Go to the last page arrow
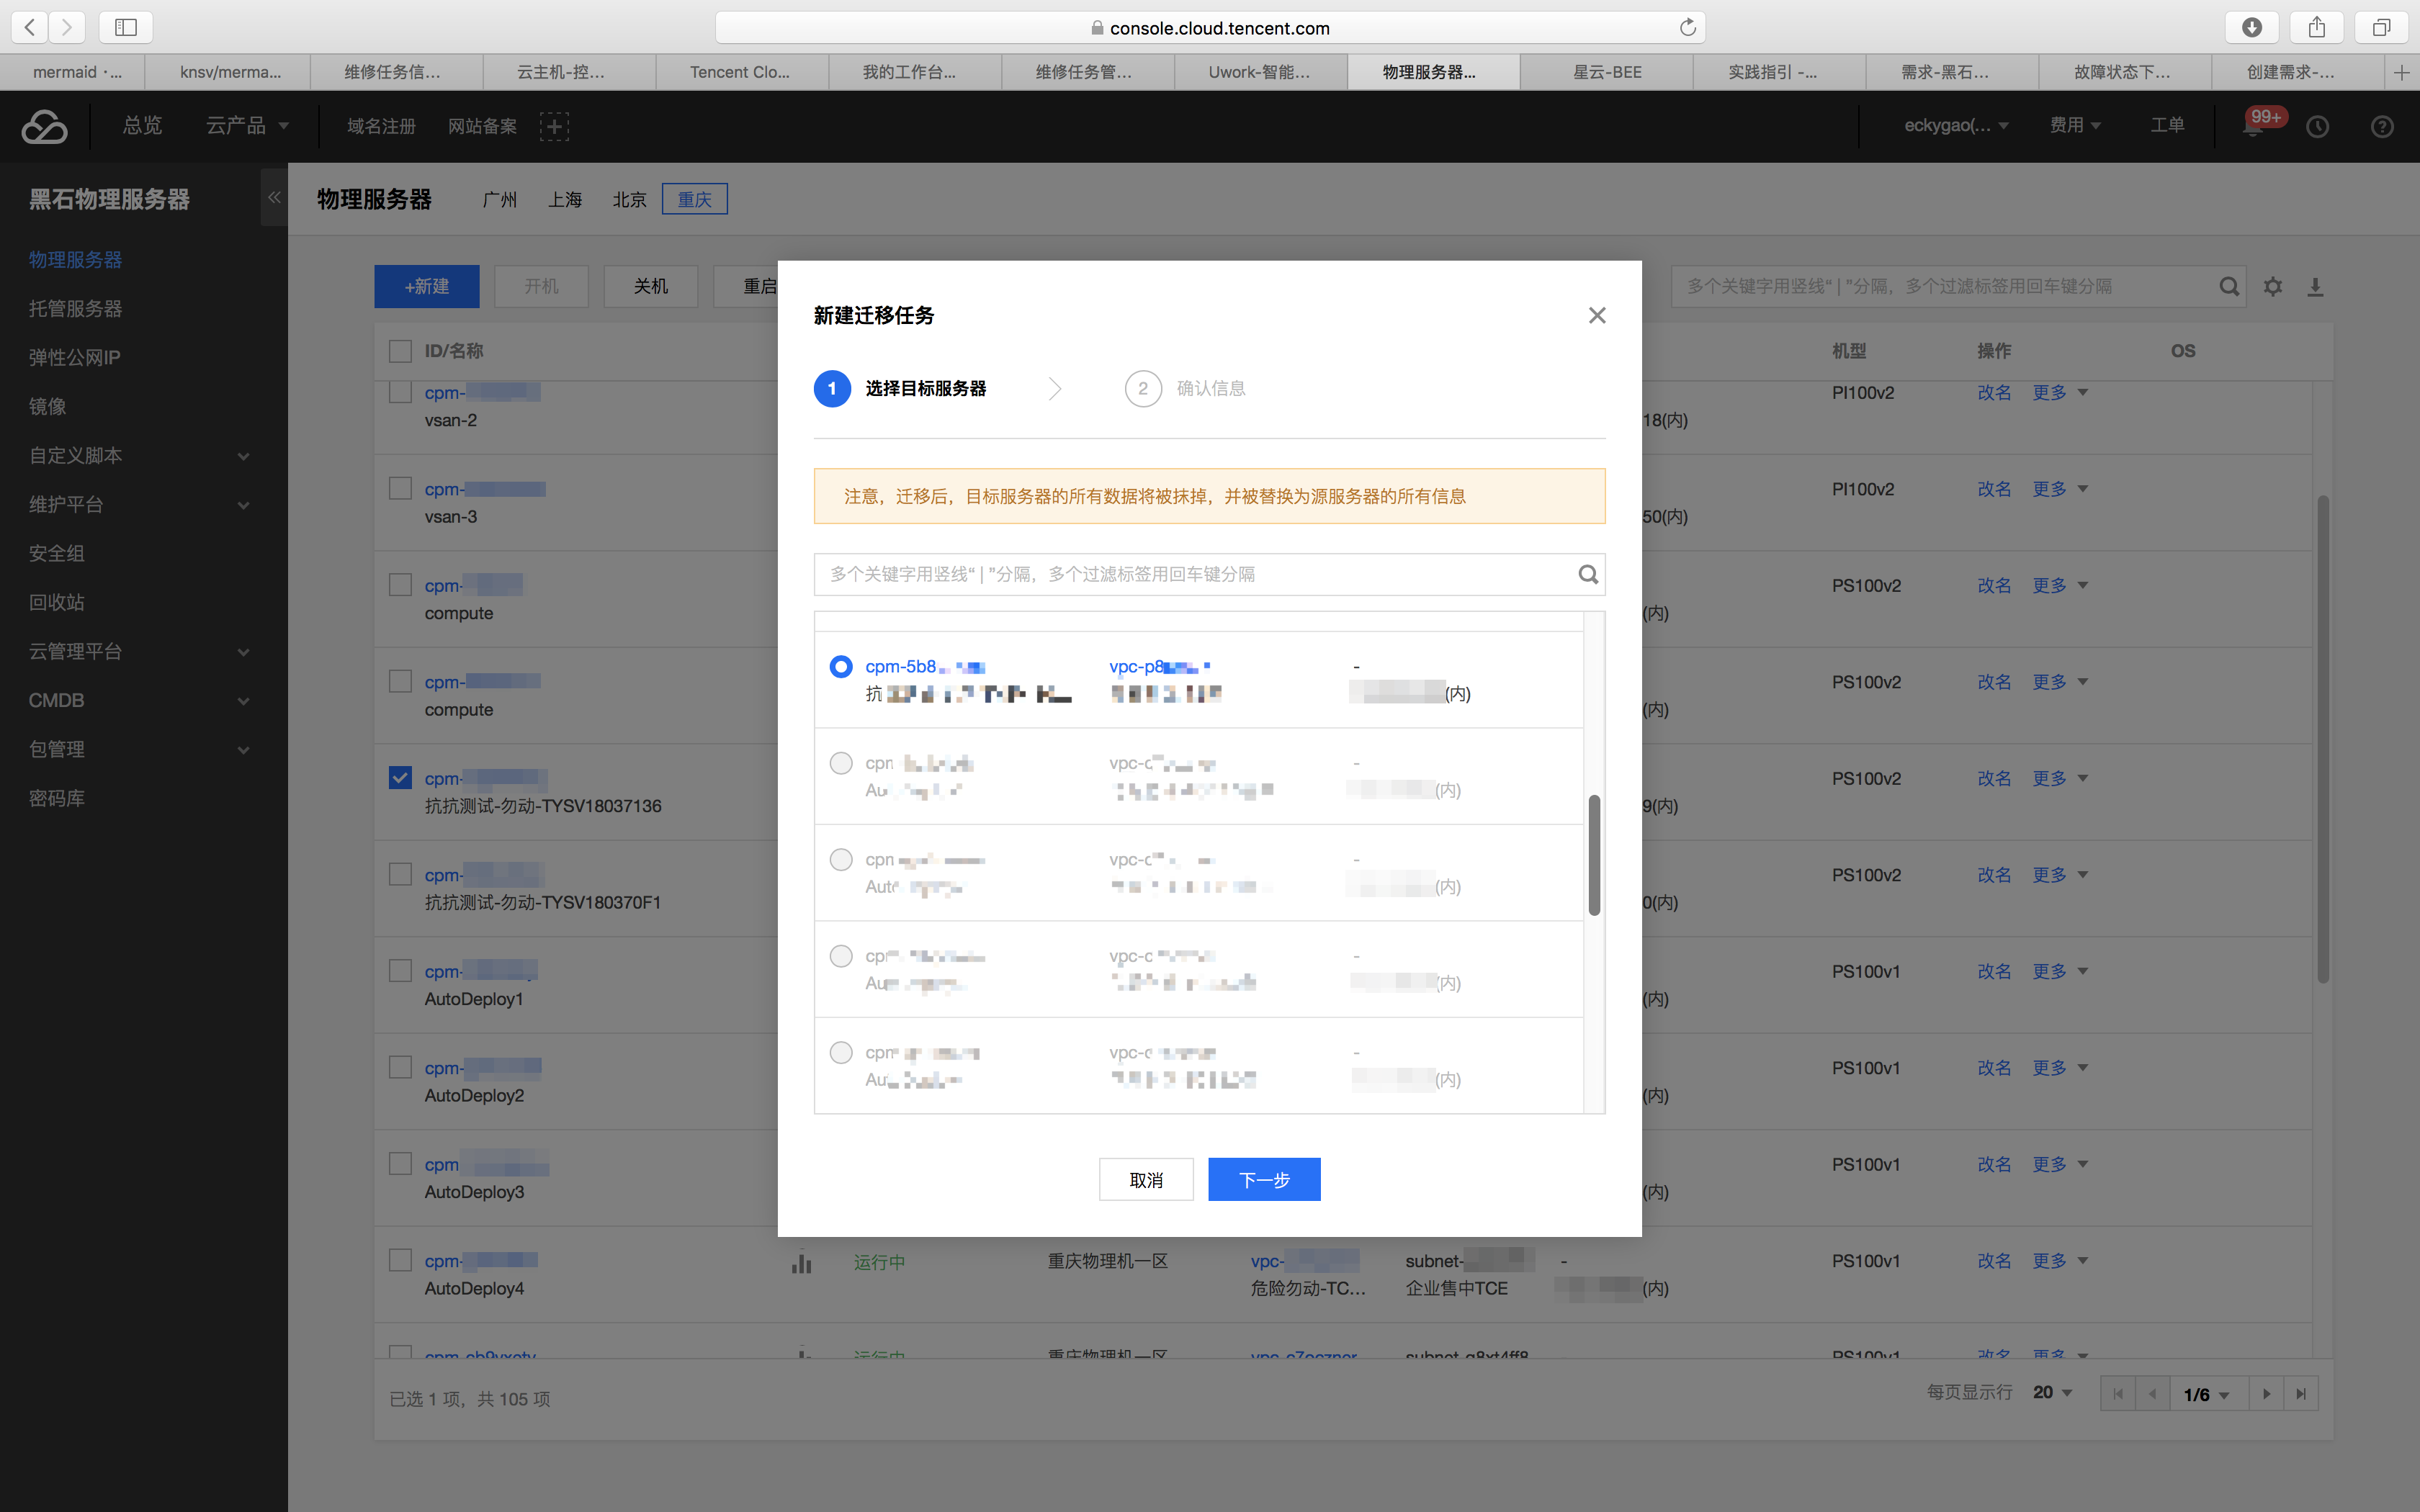2420x1512 pixels. coord(2301,1394)
